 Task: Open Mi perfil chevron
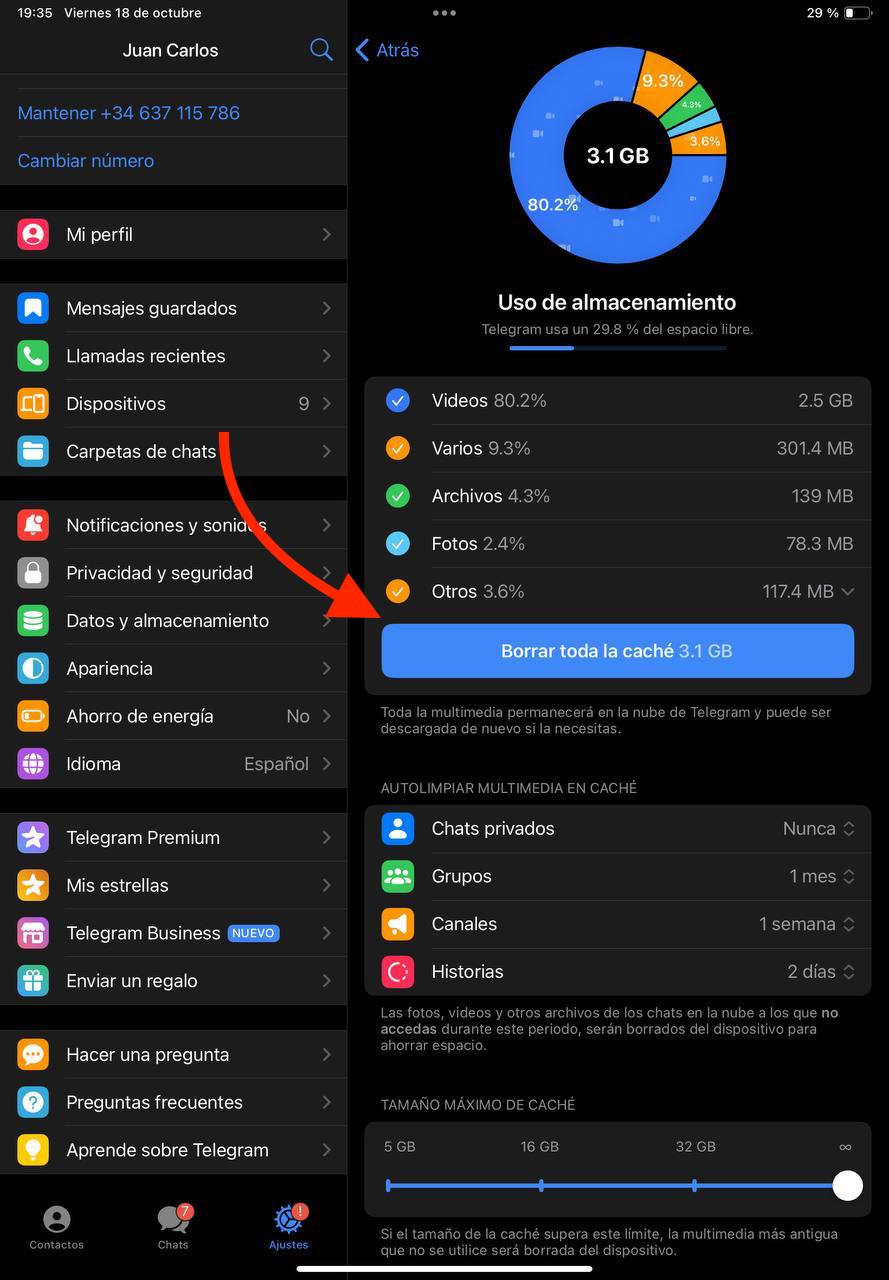(x=326, y=234)
